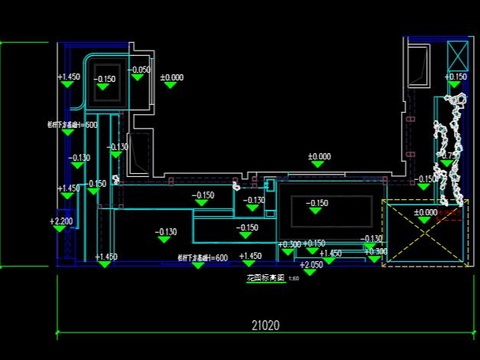Pick the +2.200 elevation label
Screen dimensions: 480x360
pos(61,221)
